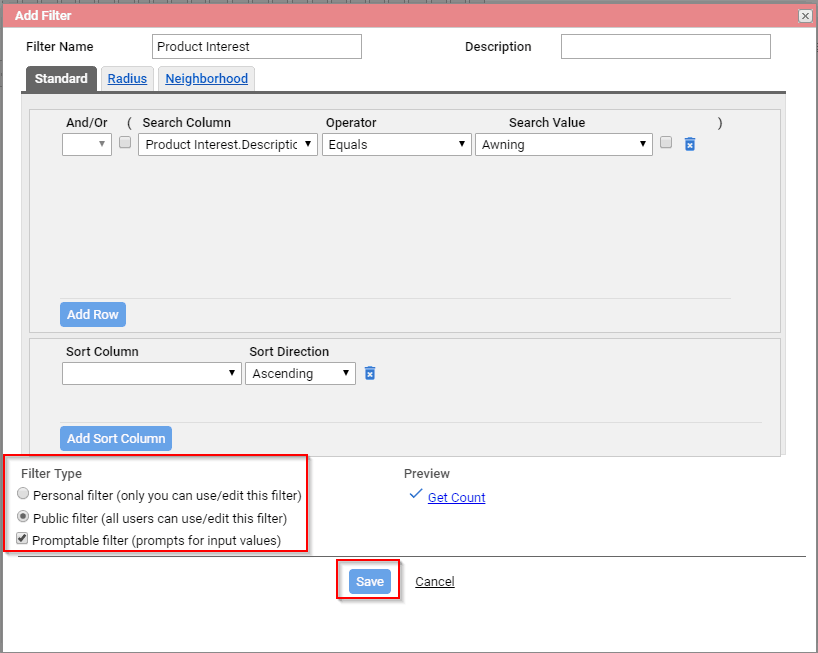Click the Filter Name input field

pyautogui.click(x=257, y=46)
